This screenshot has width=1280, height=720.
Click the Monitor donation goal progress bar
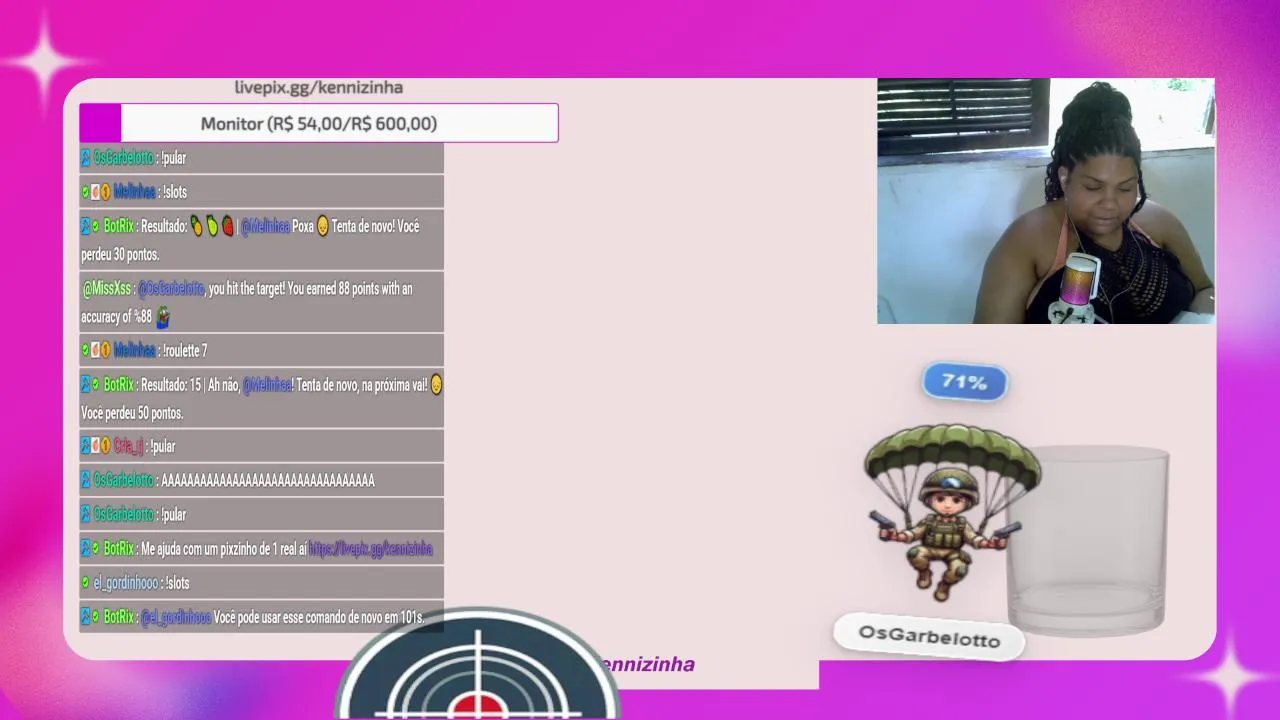pos(319,123)
